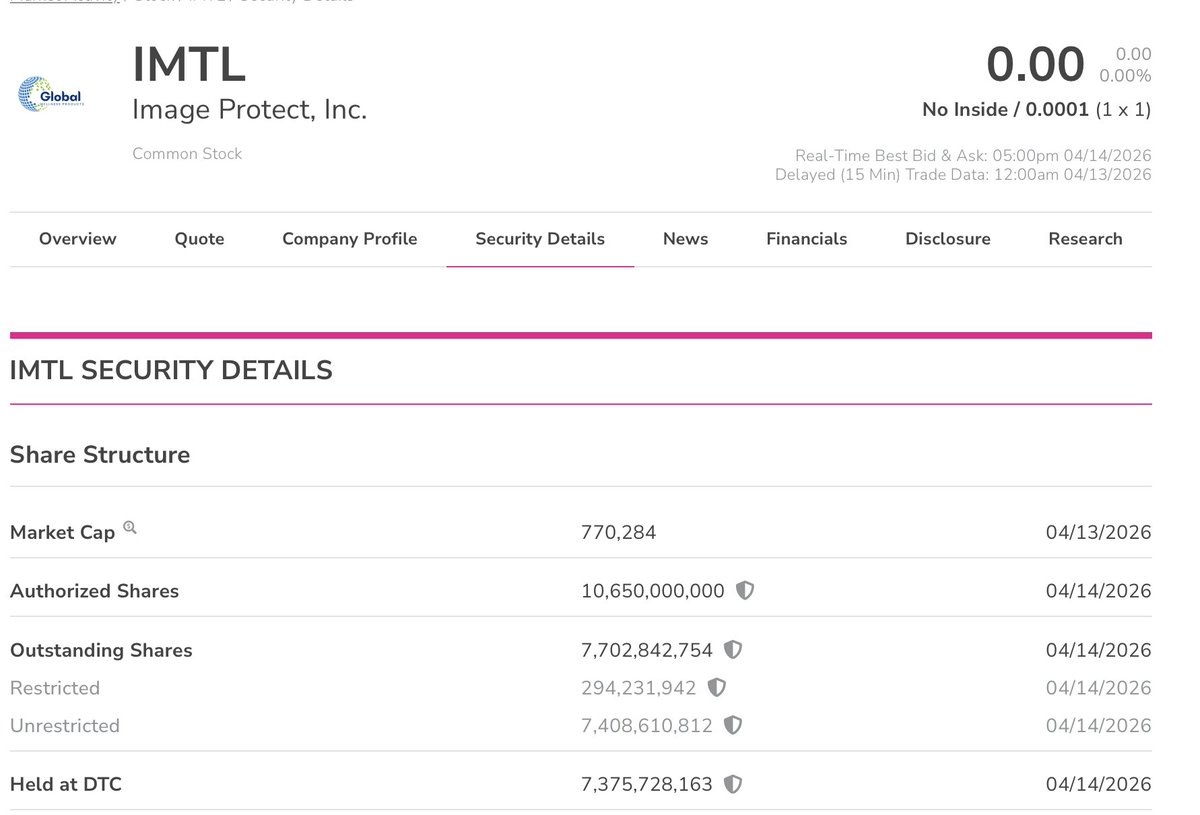The height and width of the screenshot is (815, 1200).
Task: Click the Authorized Shares label
Action: pos(95,591)
